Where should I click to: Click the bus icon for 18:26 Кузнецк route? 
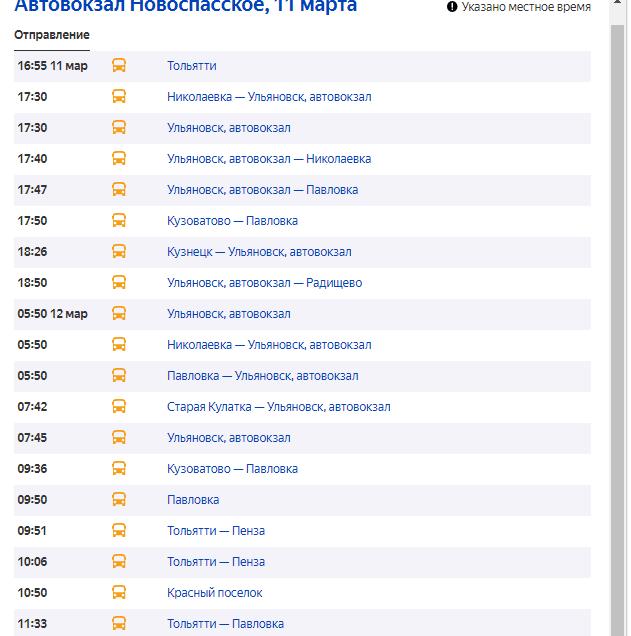pos(119,252)
